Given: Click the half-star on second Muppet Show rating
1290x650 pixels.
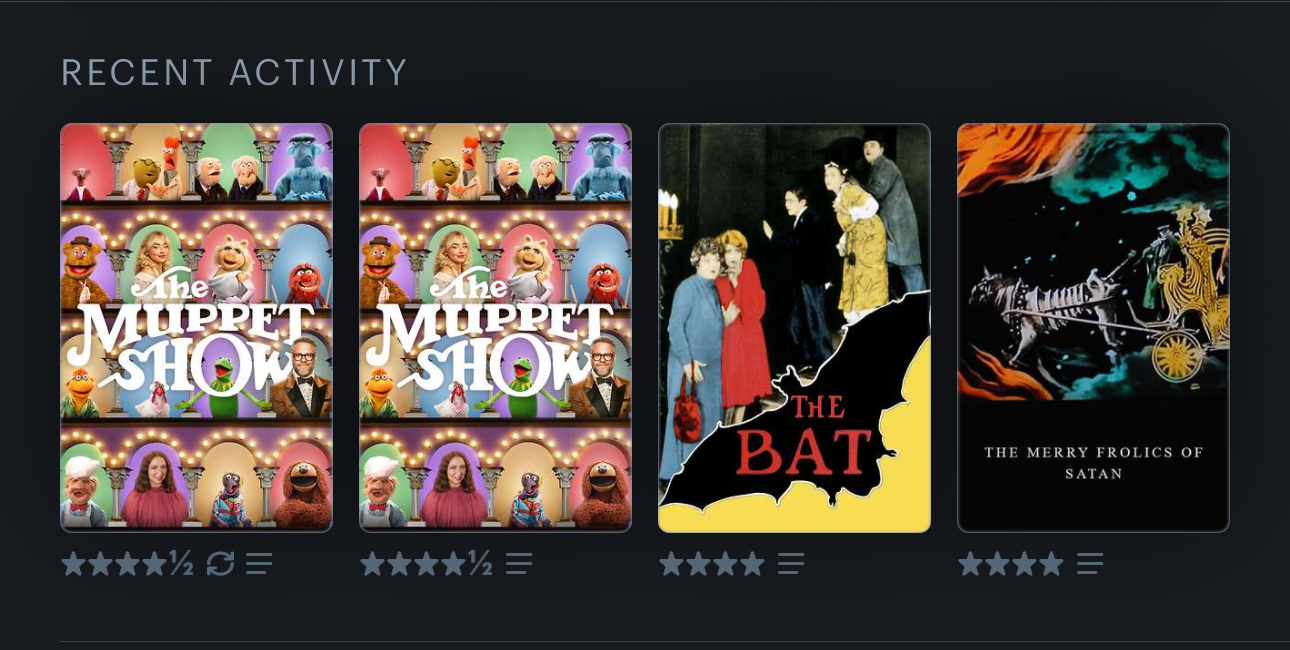Looking at the screenshot, I should tap(480, 564).
